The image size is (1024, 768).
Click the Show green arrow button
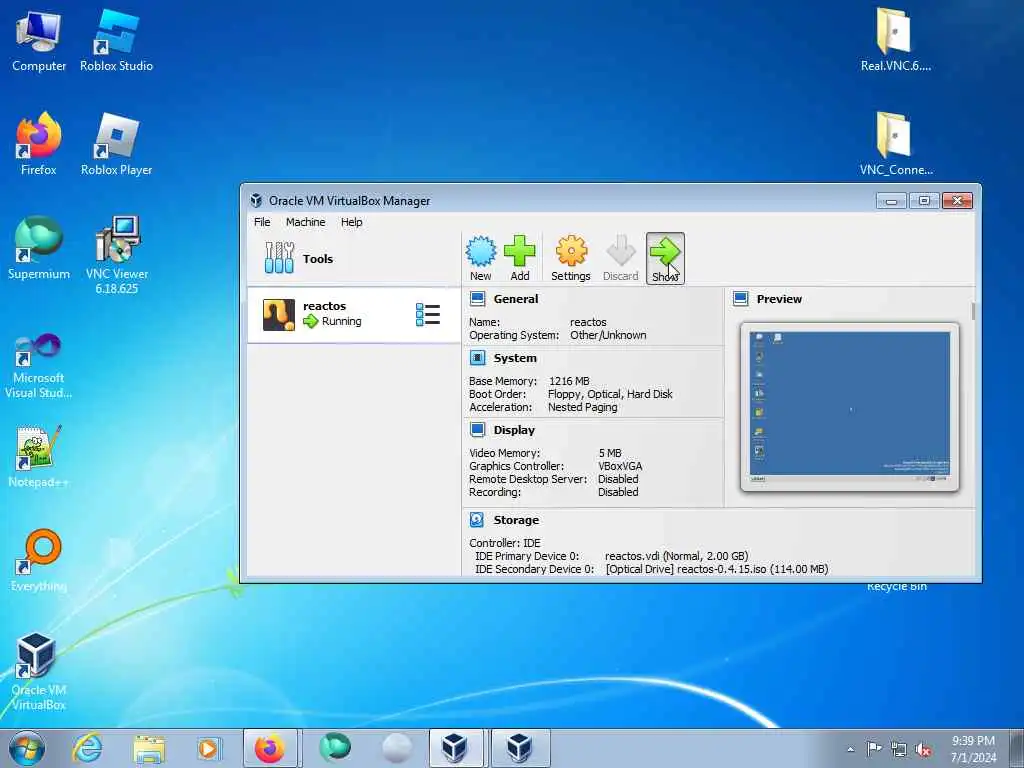pyautogui.click(x=665, y=259)
